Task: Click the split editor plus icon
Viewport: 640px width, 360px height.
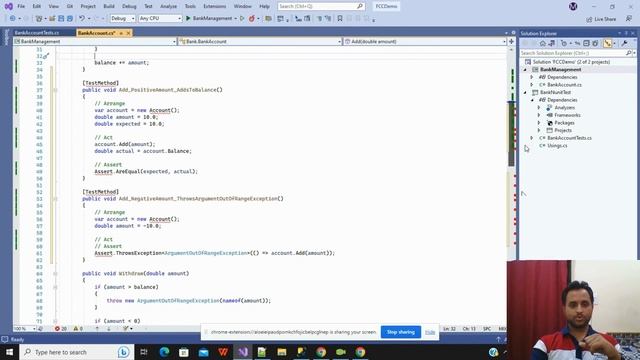Action: pos(511,41)
